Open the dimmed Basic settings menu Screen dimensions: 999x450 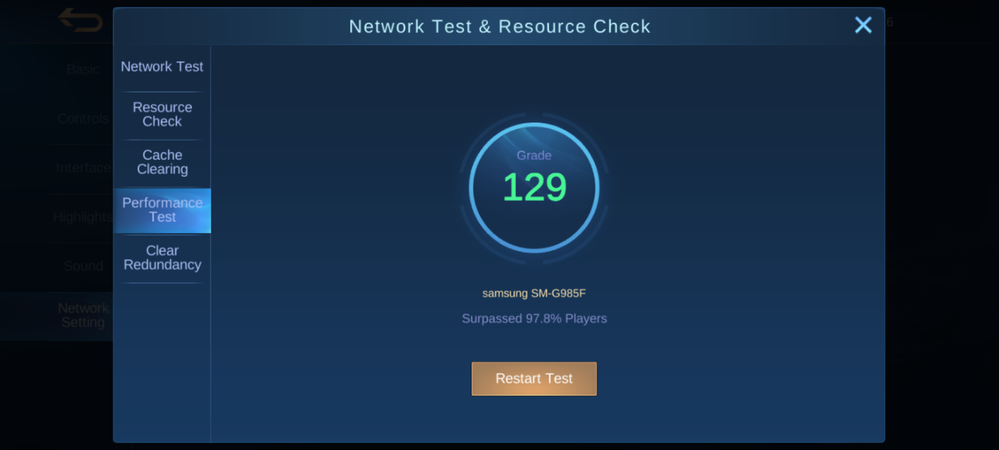[x=83, y=69]
